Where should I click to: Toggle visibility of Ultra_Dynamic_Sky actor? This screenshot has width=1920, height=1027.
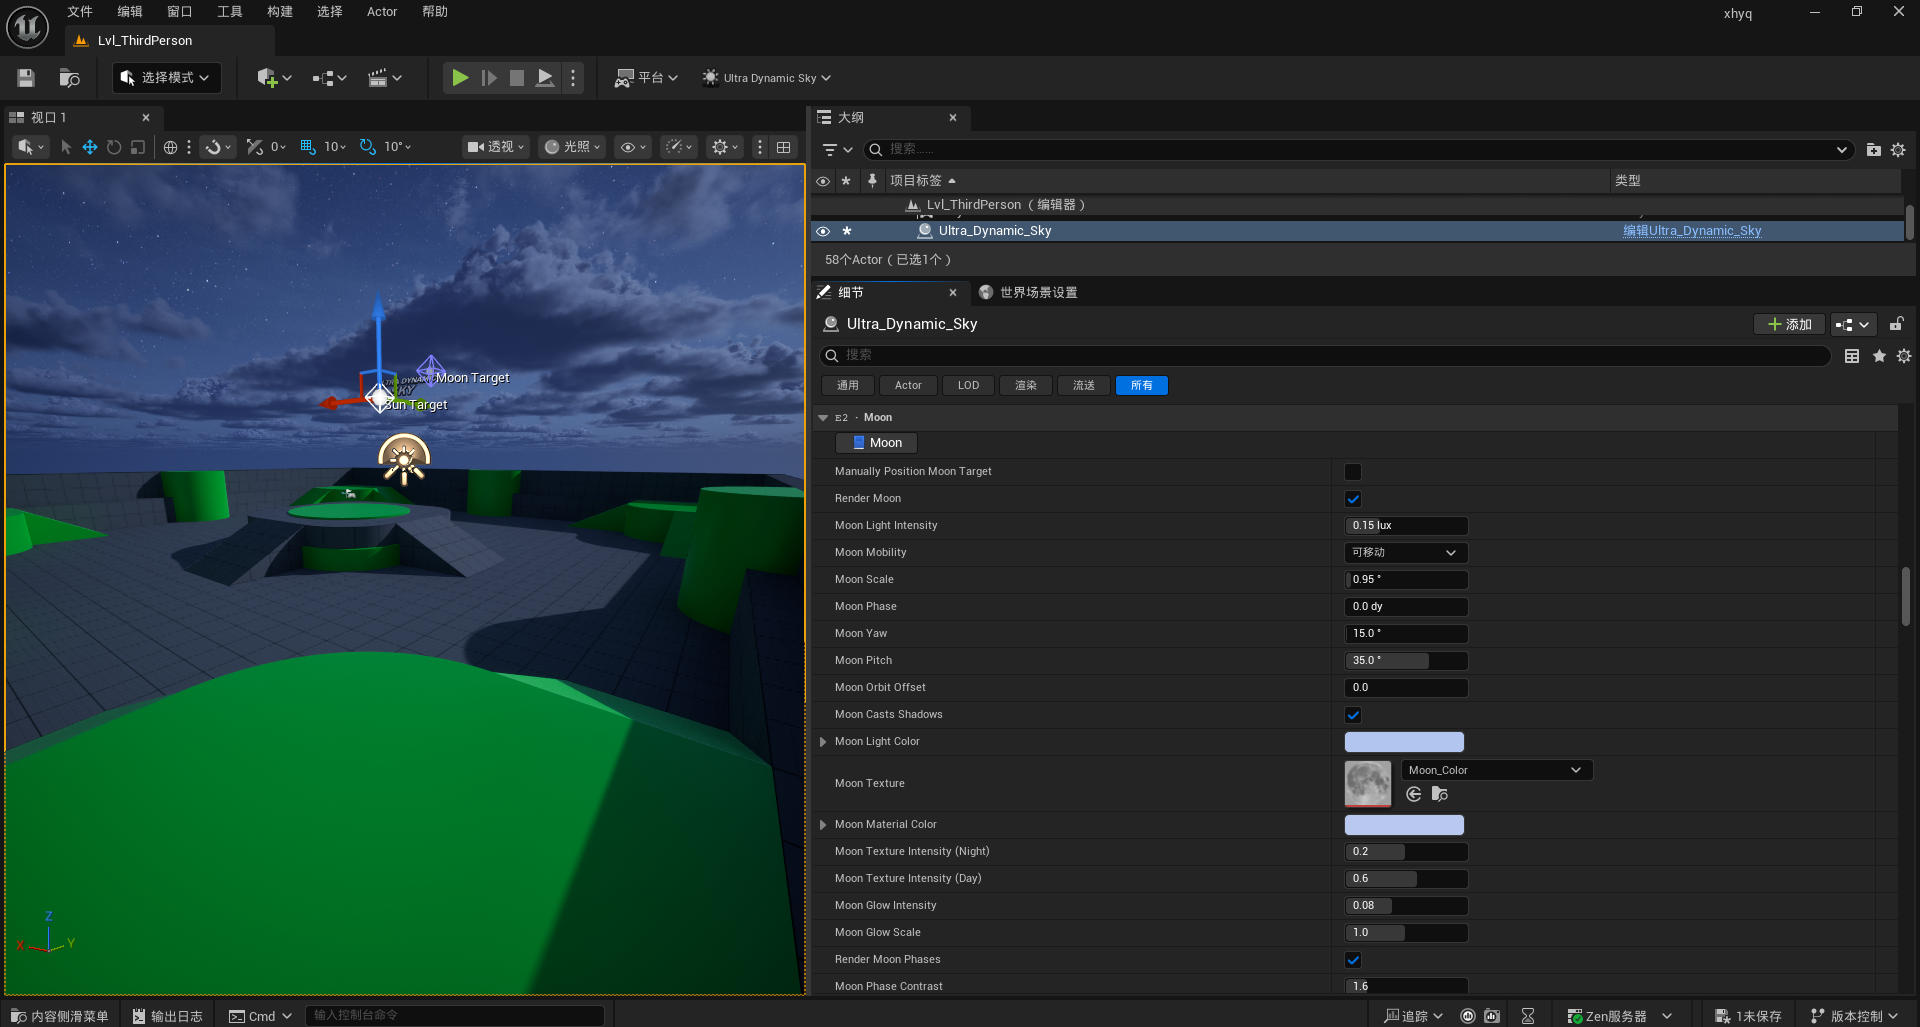tap(823, 231)
